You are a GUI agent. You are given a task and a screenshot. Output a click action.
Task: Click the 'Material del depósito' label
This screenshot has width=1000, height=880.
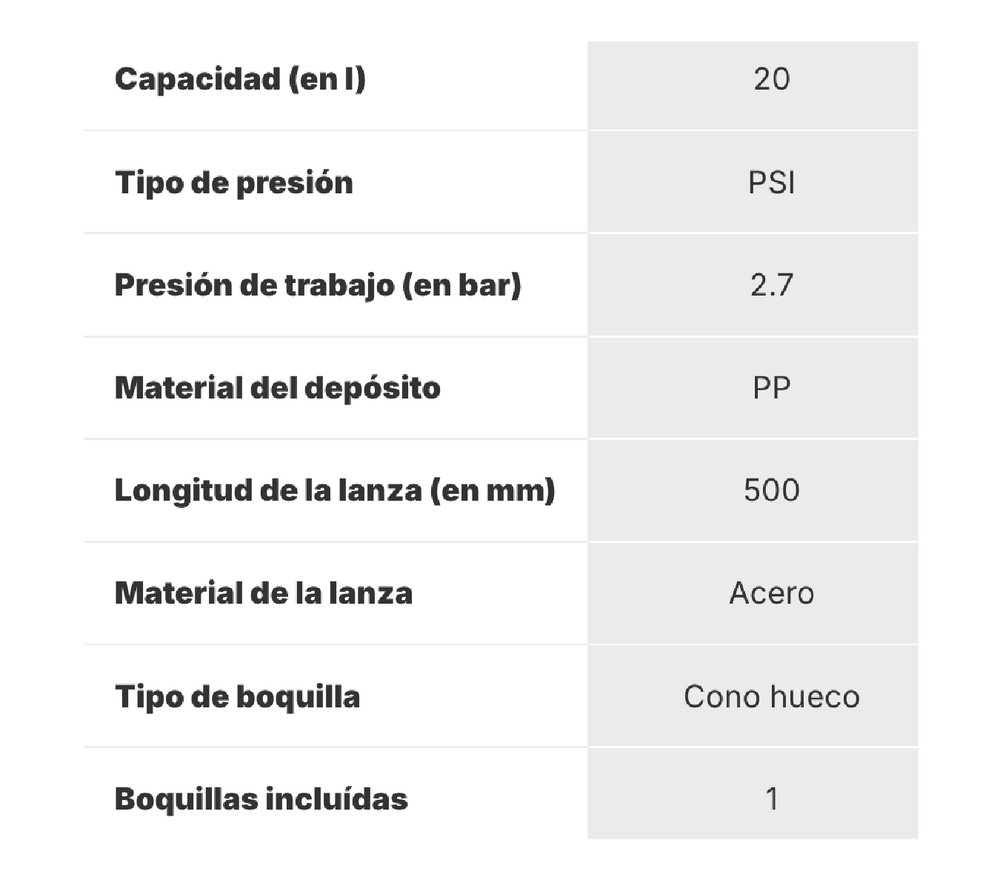coord(278,388)
